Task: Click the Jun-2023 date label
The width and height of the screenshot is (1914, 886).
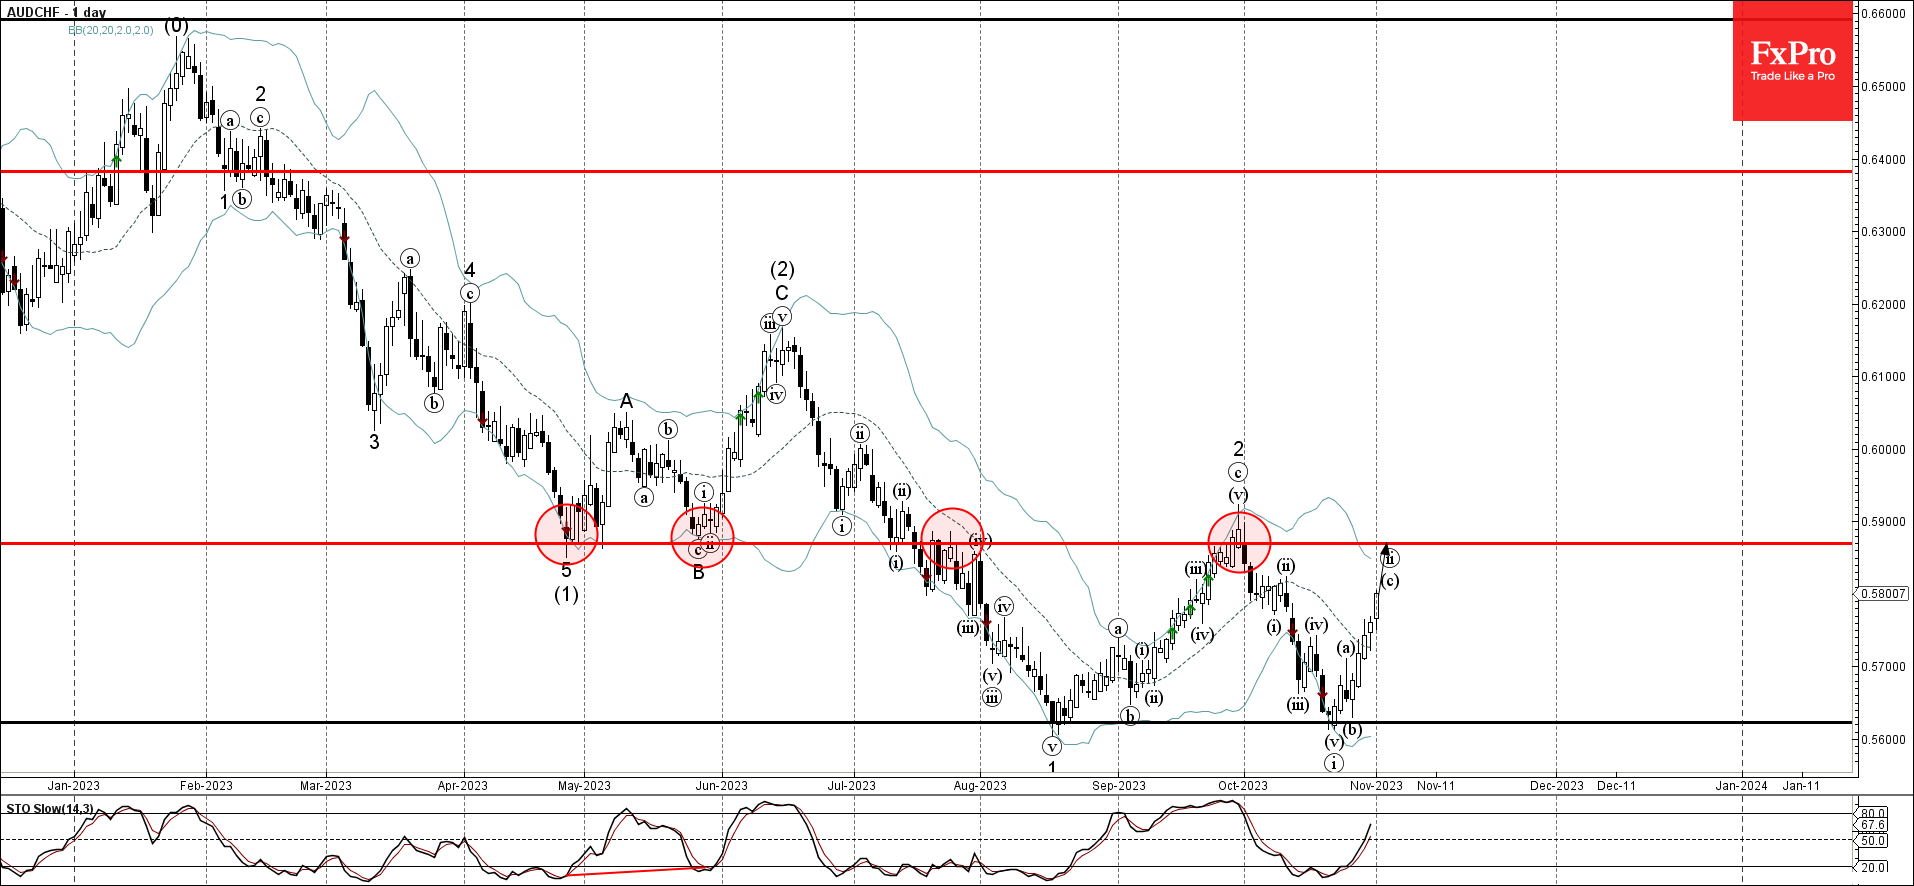Action: [722, 785]
